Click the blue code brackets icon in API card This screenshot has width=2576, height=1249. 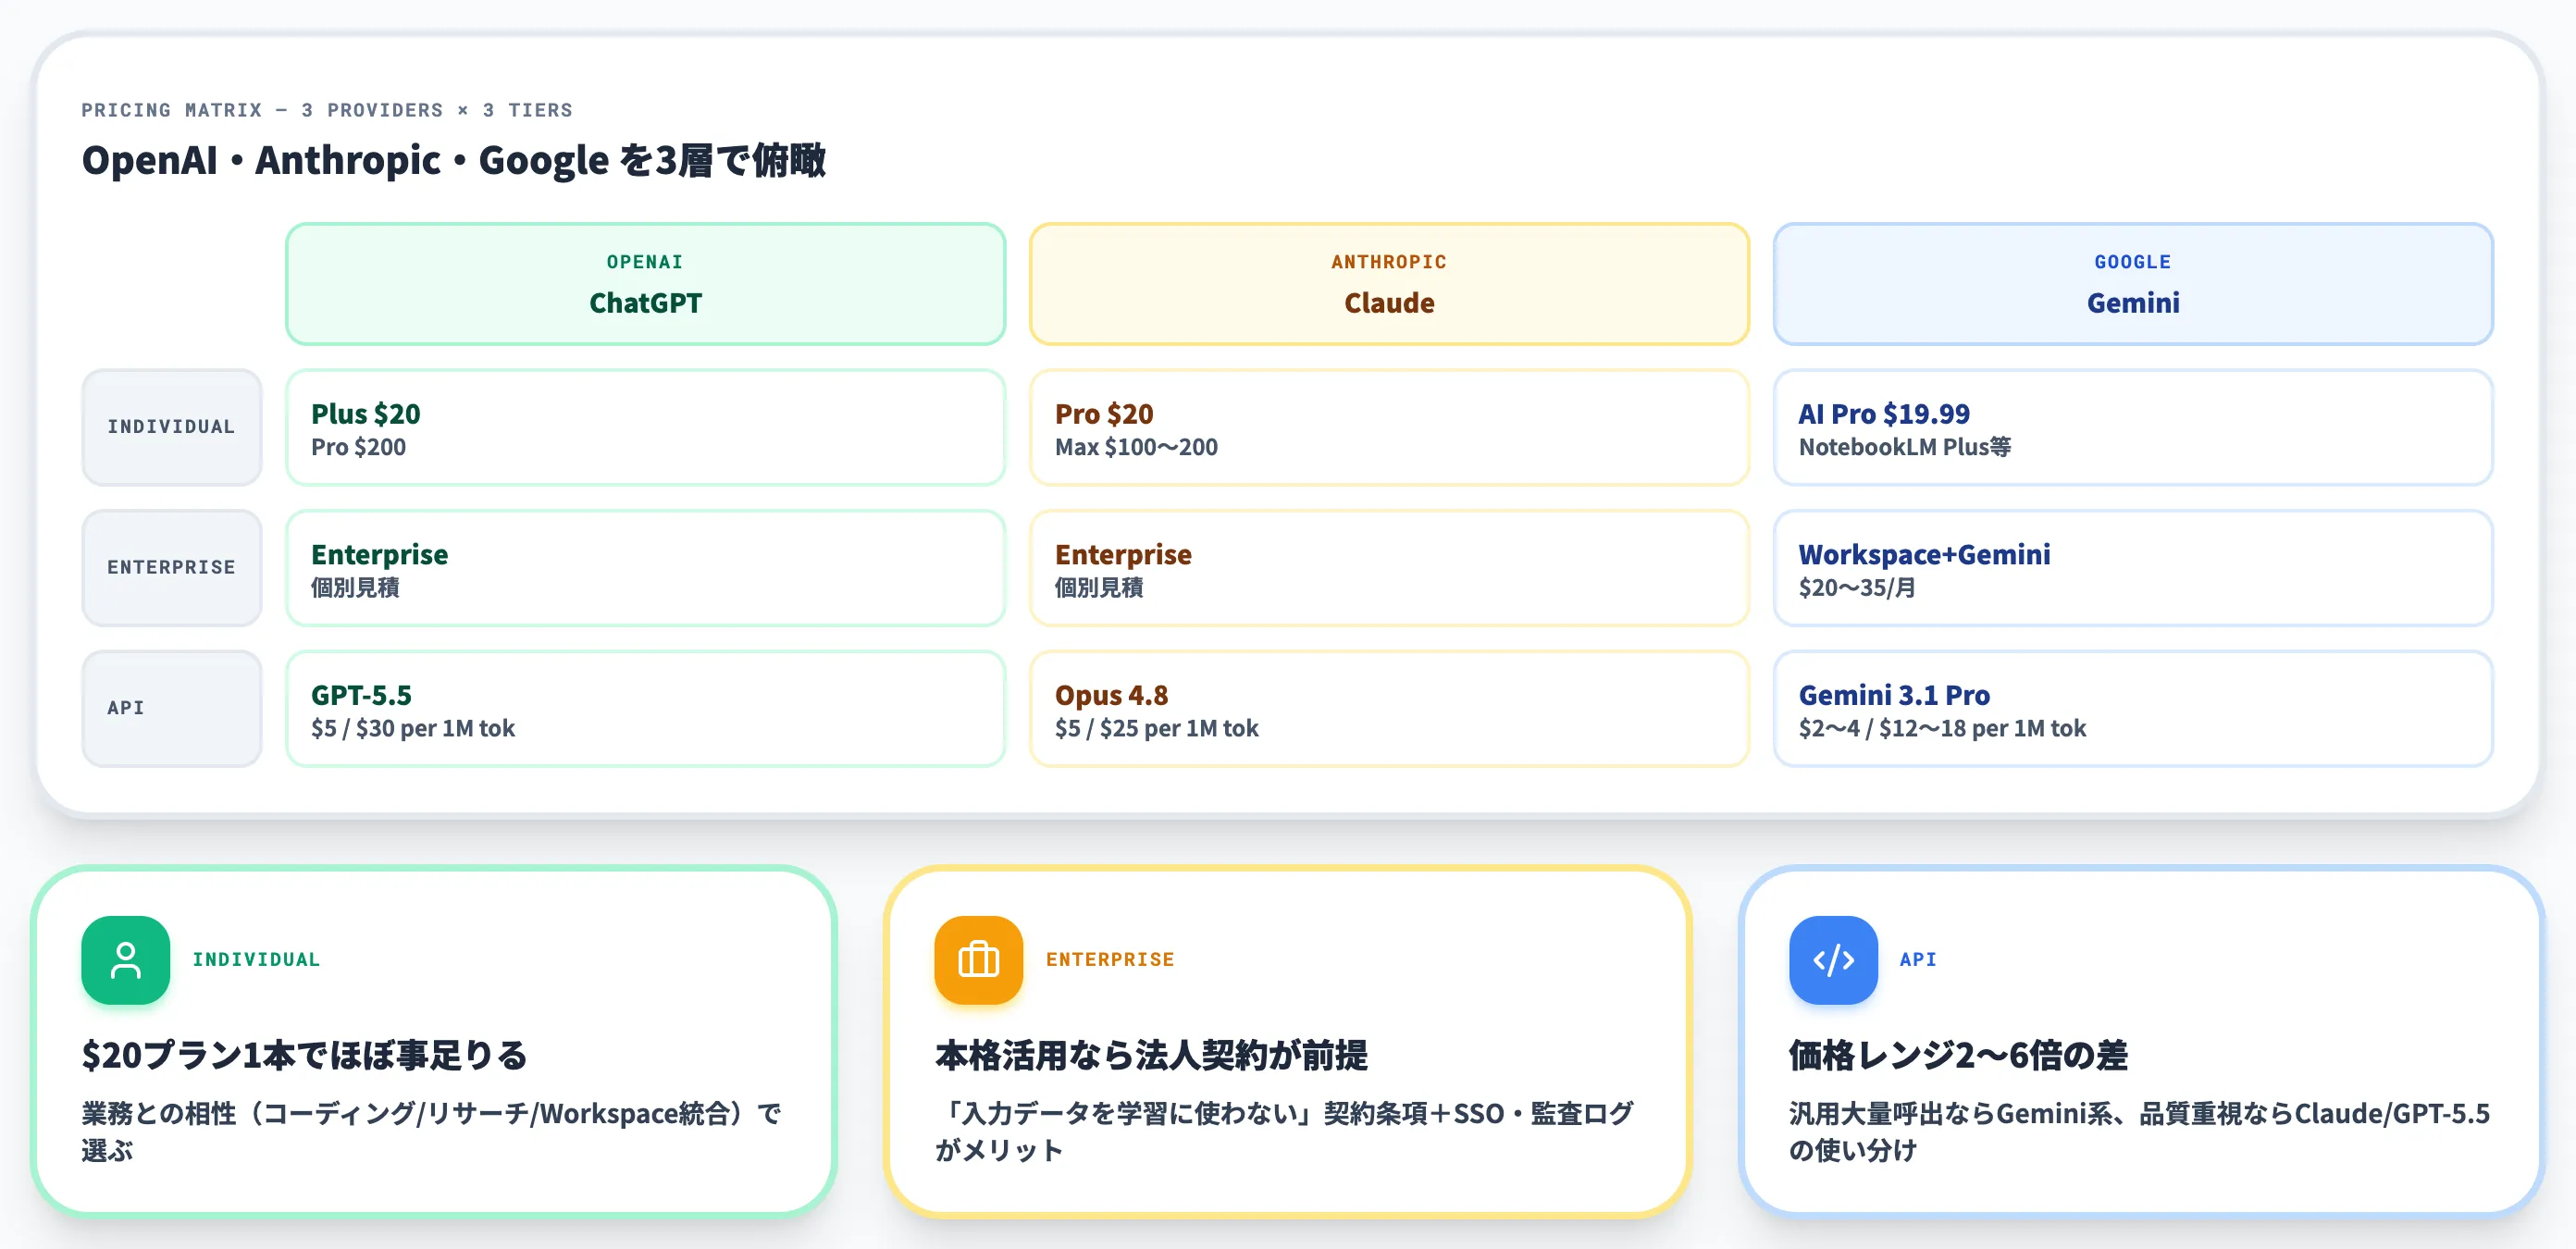[1833, 960]
